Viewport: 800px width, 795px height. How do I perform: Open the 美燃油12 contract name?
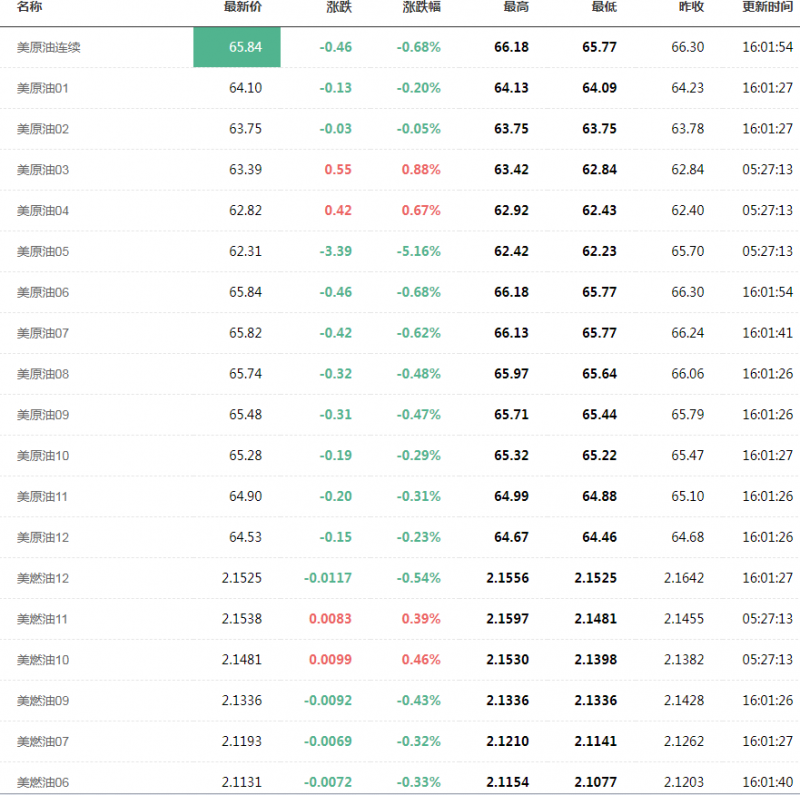[43, 578]
